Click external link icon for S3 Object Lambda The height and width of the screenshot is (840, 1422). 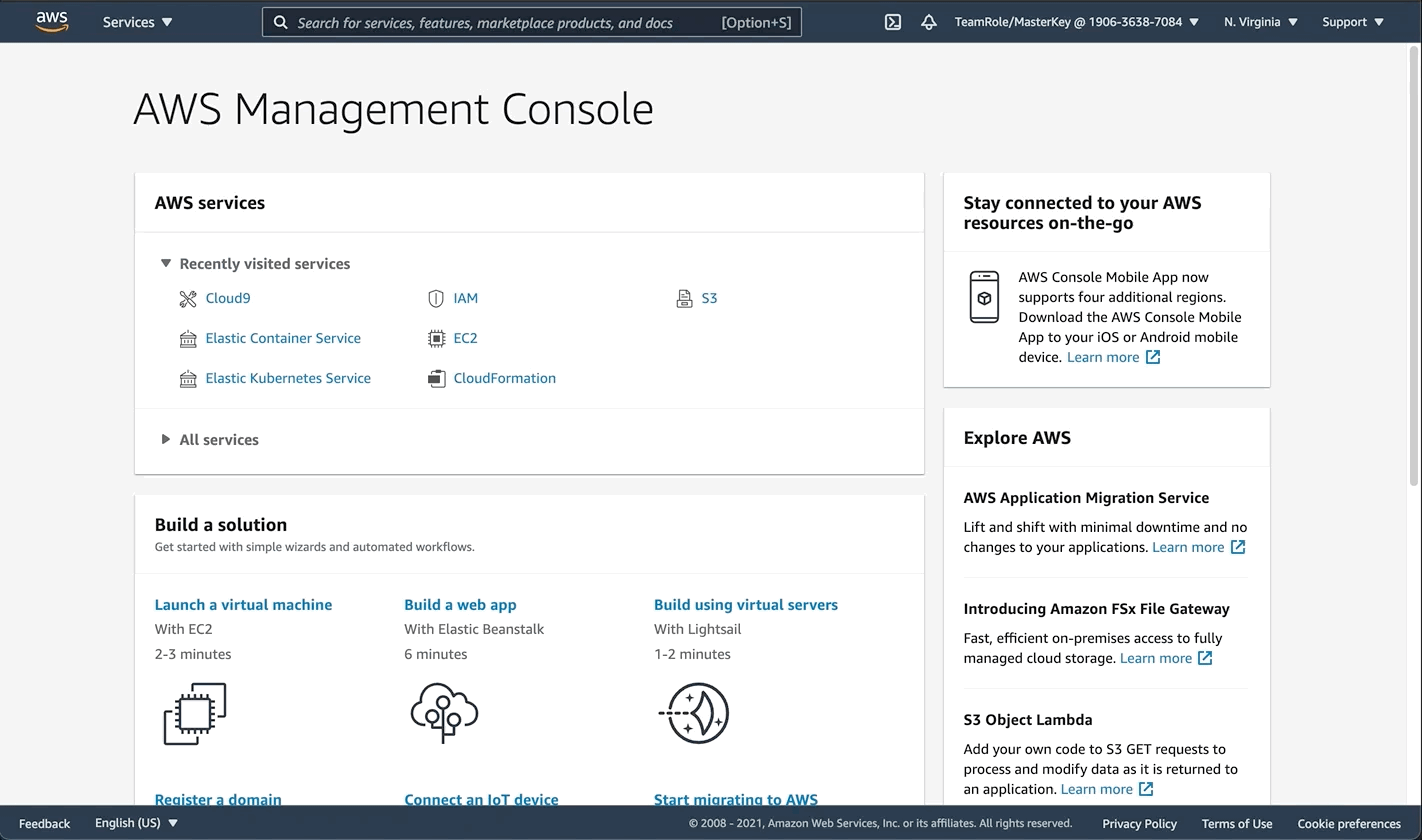(1146, 789)
